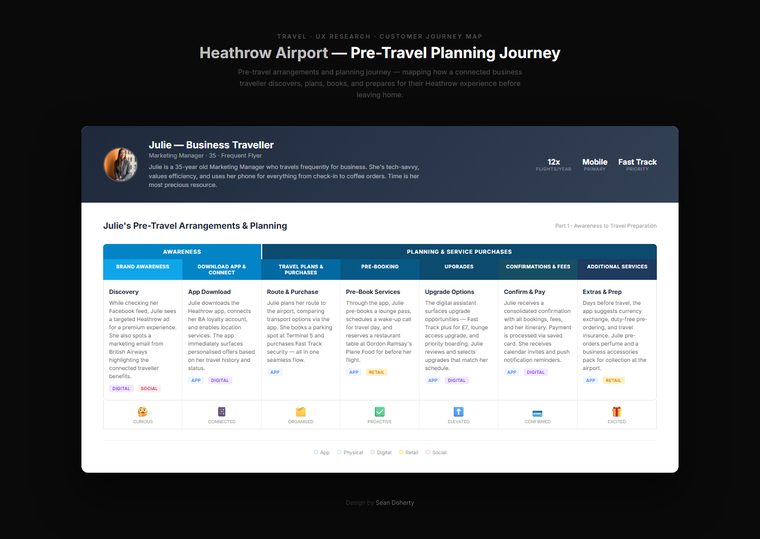Select the TRAVEL PLANS & PURCHASES column header
The image size is (760, 539).
[301, 270]
